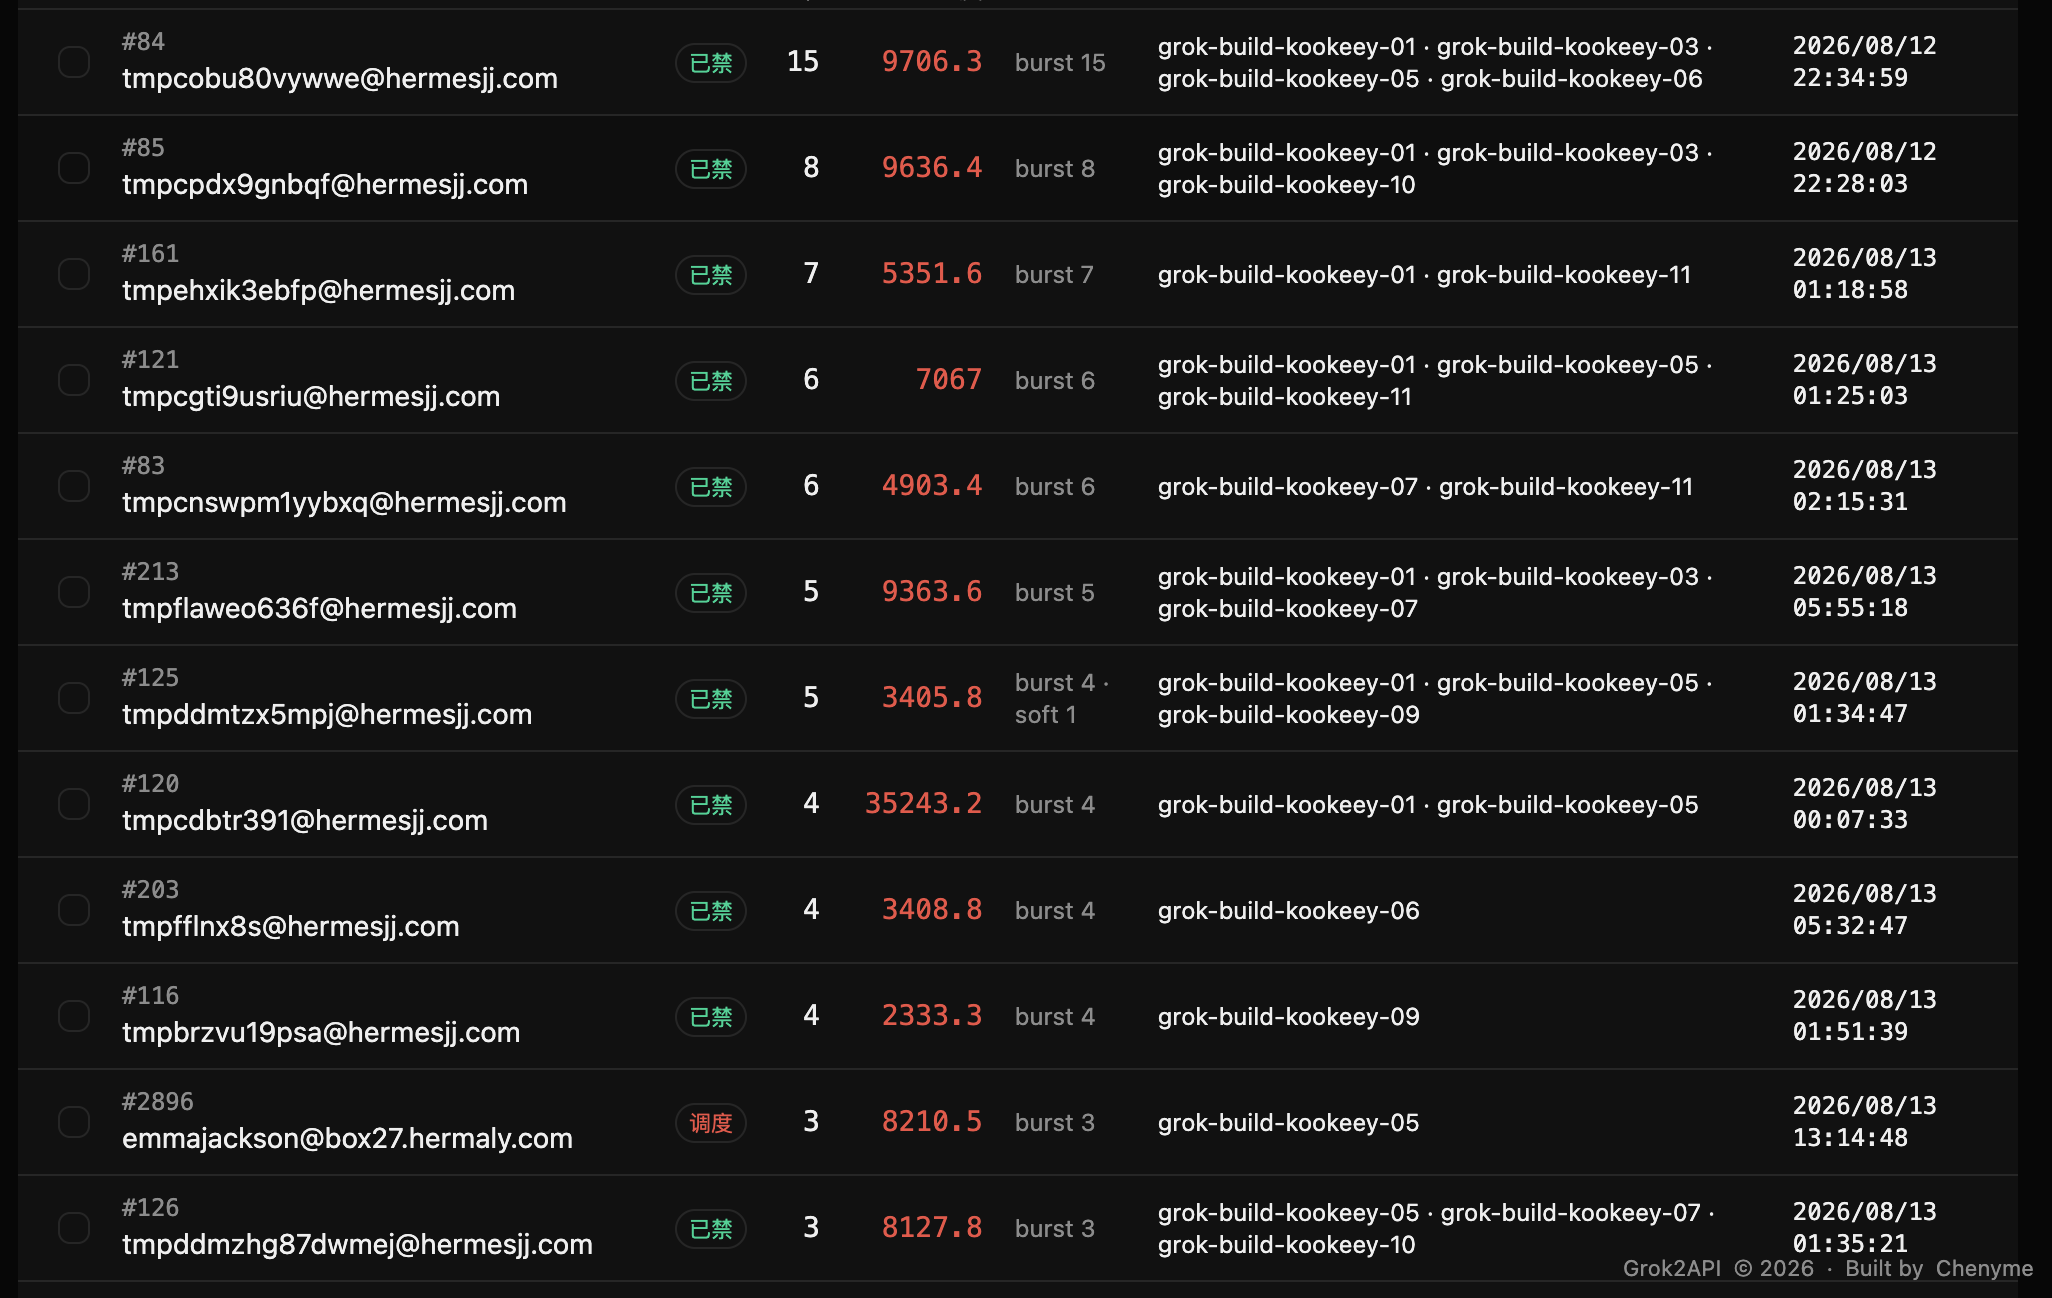Select checkbox for account #84

click(74, 62)
